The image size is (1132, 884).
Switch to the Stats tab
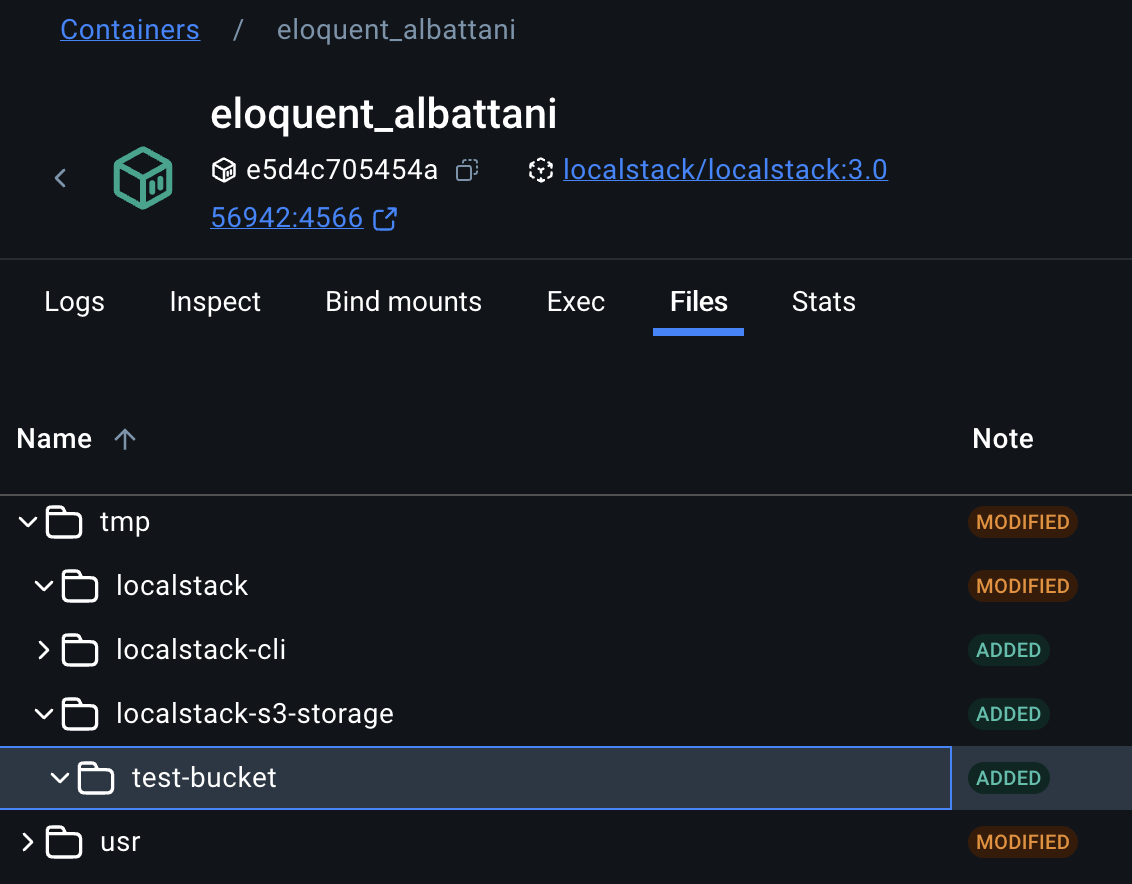[823, 302]
